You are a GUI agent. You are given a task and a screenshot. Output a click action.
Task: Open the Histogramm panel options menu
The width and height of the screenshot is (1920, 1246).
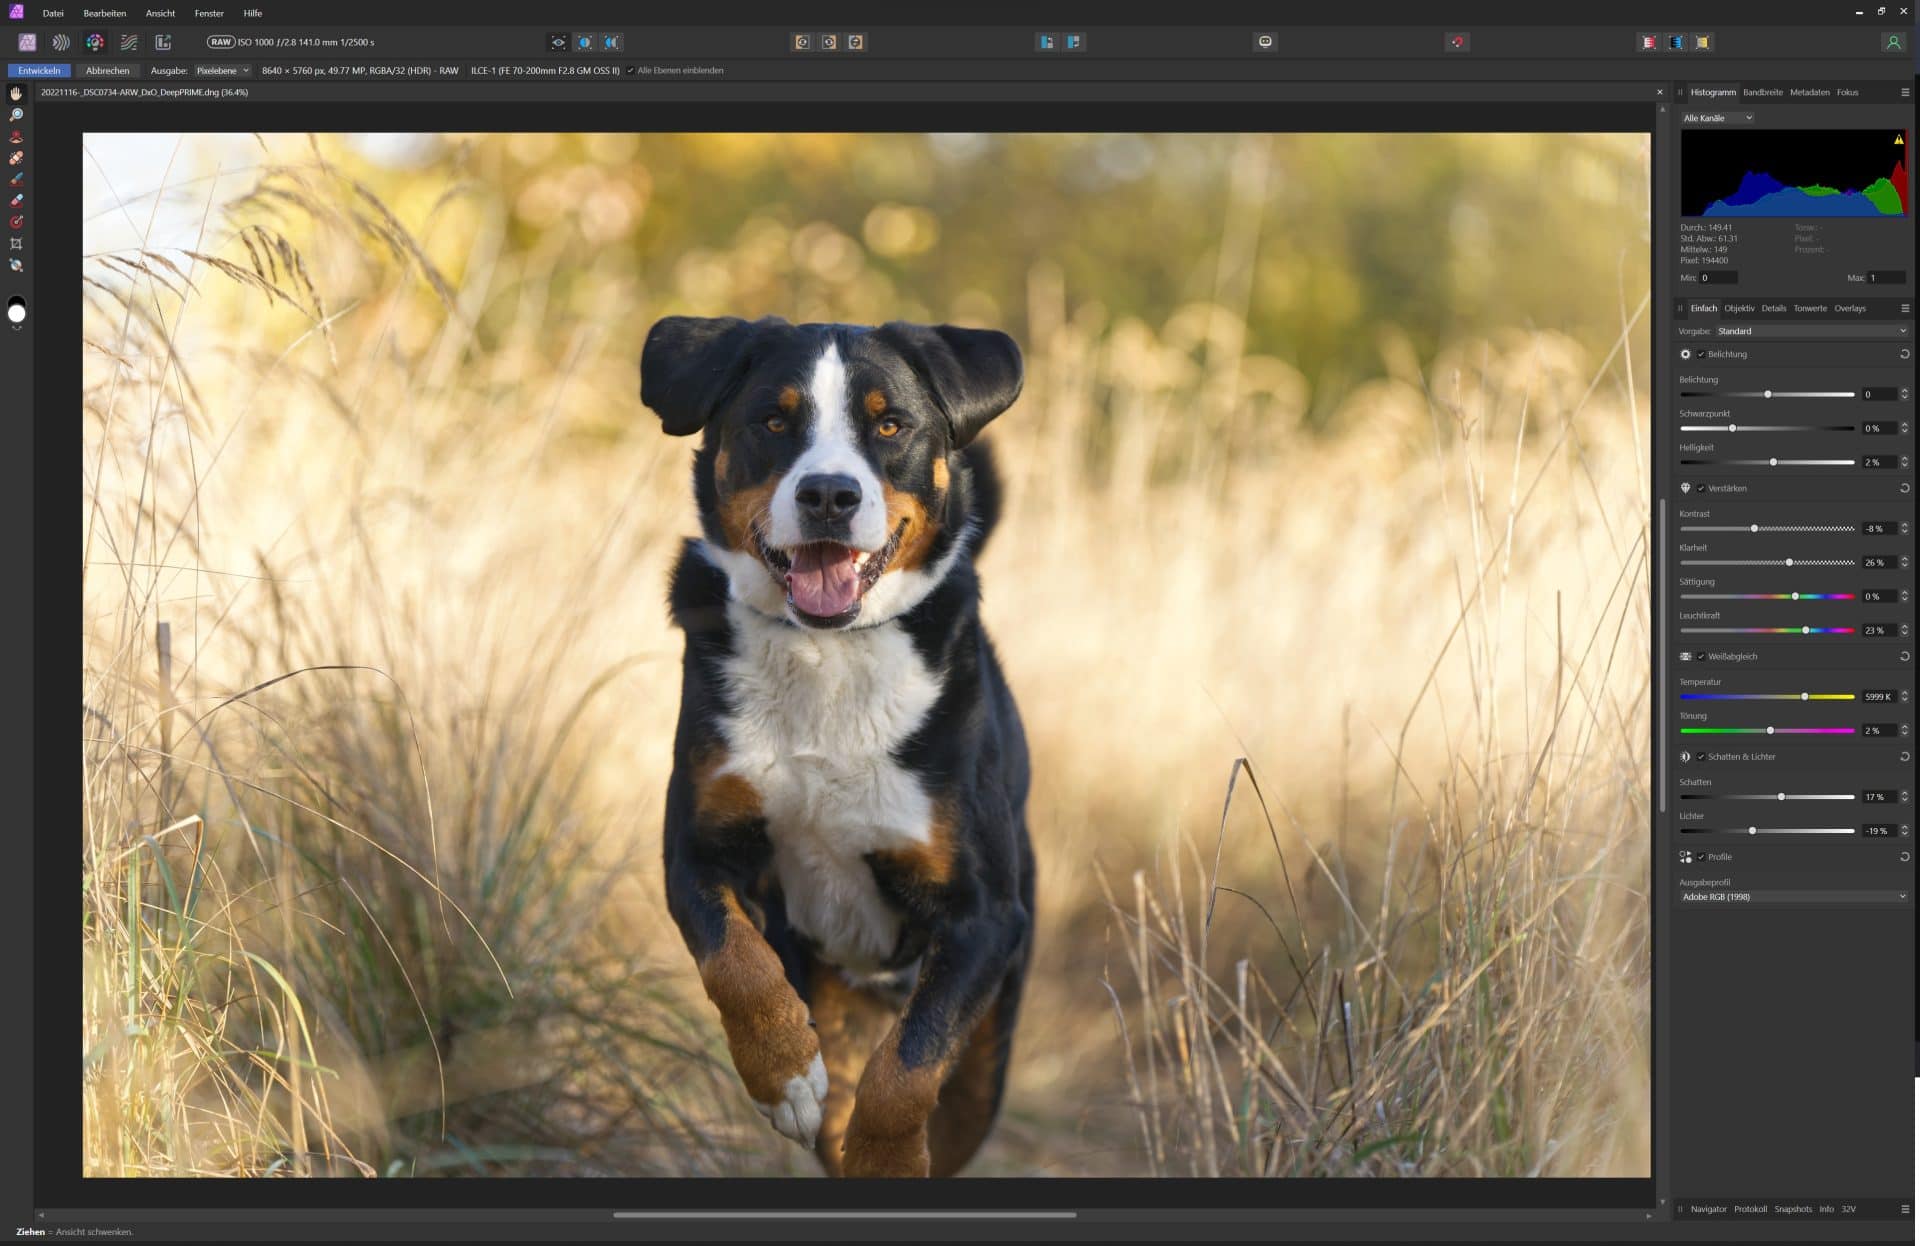[1905, 92]
